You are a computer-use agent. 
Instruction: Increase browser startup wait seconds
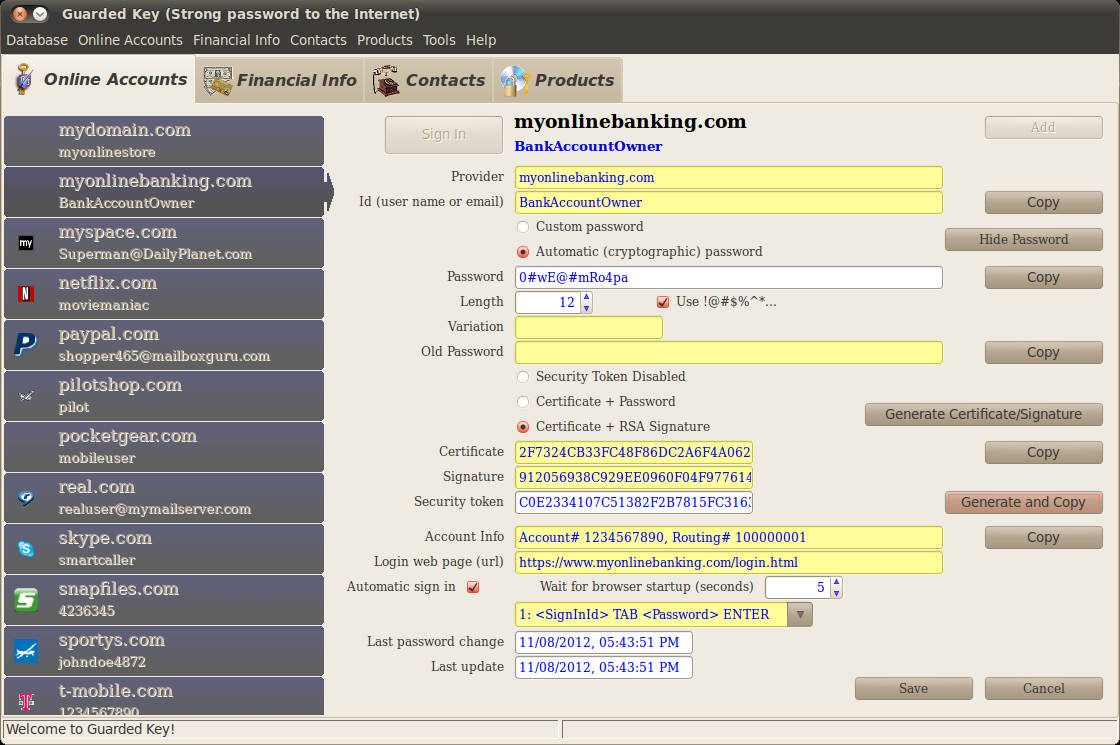click(836, 582)
